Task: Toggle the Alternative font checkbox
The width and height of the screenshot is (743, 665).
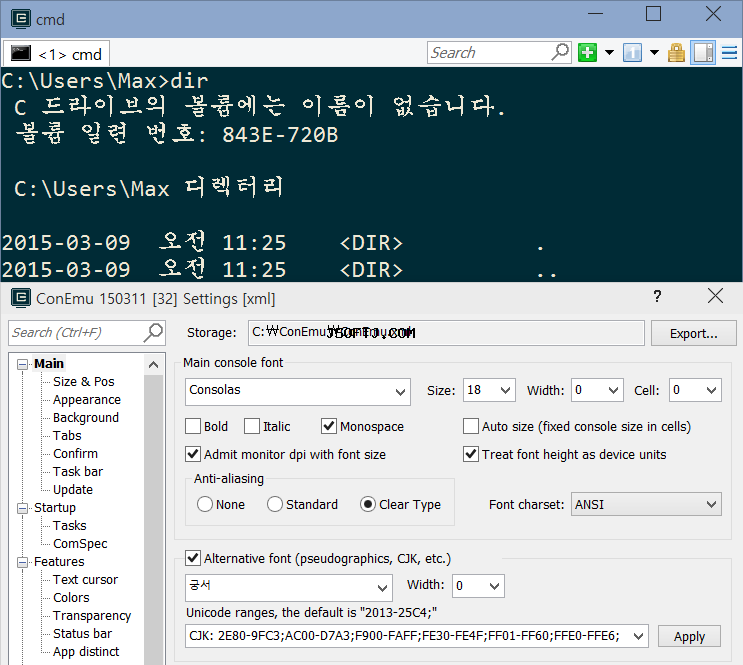Action: point(193,558)
